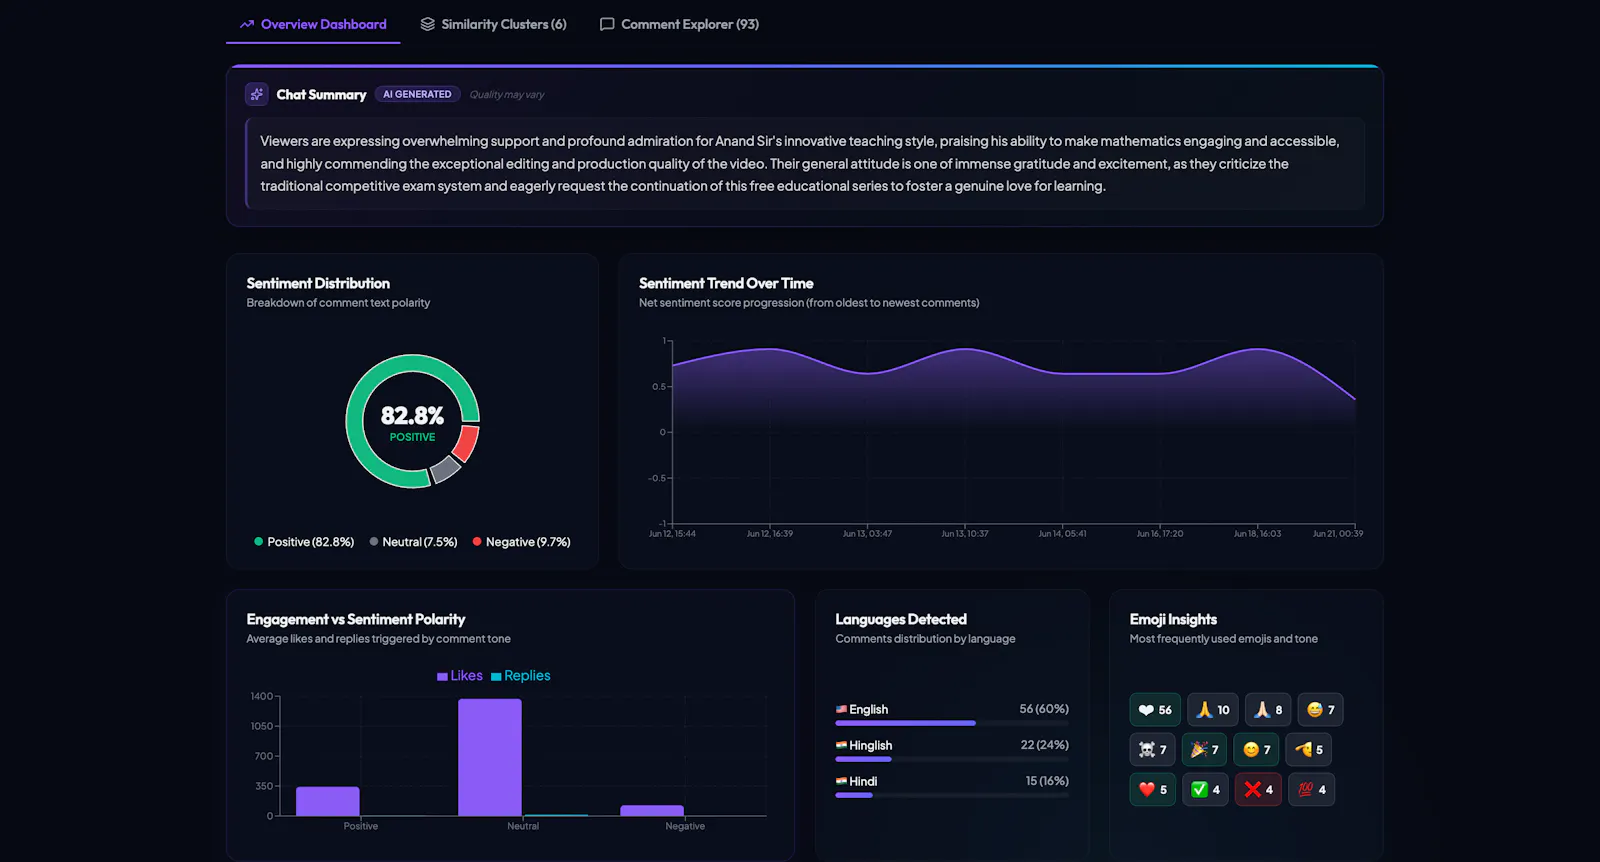Viewport: 1600px width, 862px height.
Task: Select the green check mark emoji chip
Action: pyautogui.click(x=1205, y=790)
